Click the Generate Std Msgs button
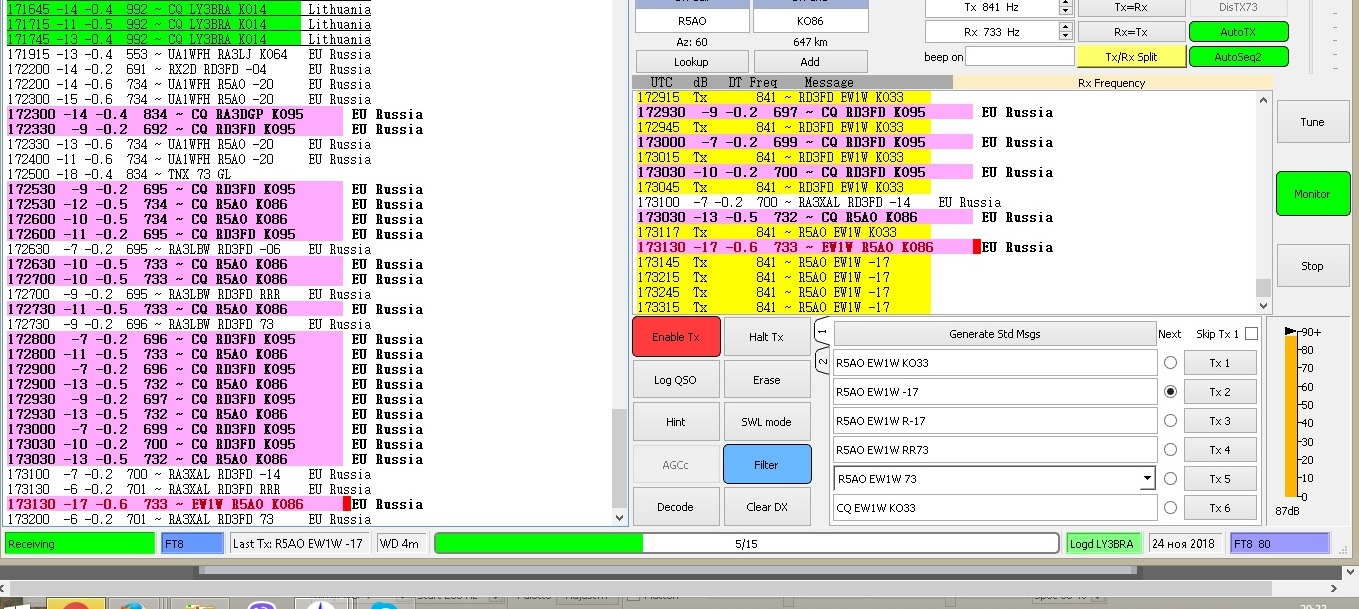Image resolution: width=1359 pixels, height=609 pixels. (x=994, y=334)
